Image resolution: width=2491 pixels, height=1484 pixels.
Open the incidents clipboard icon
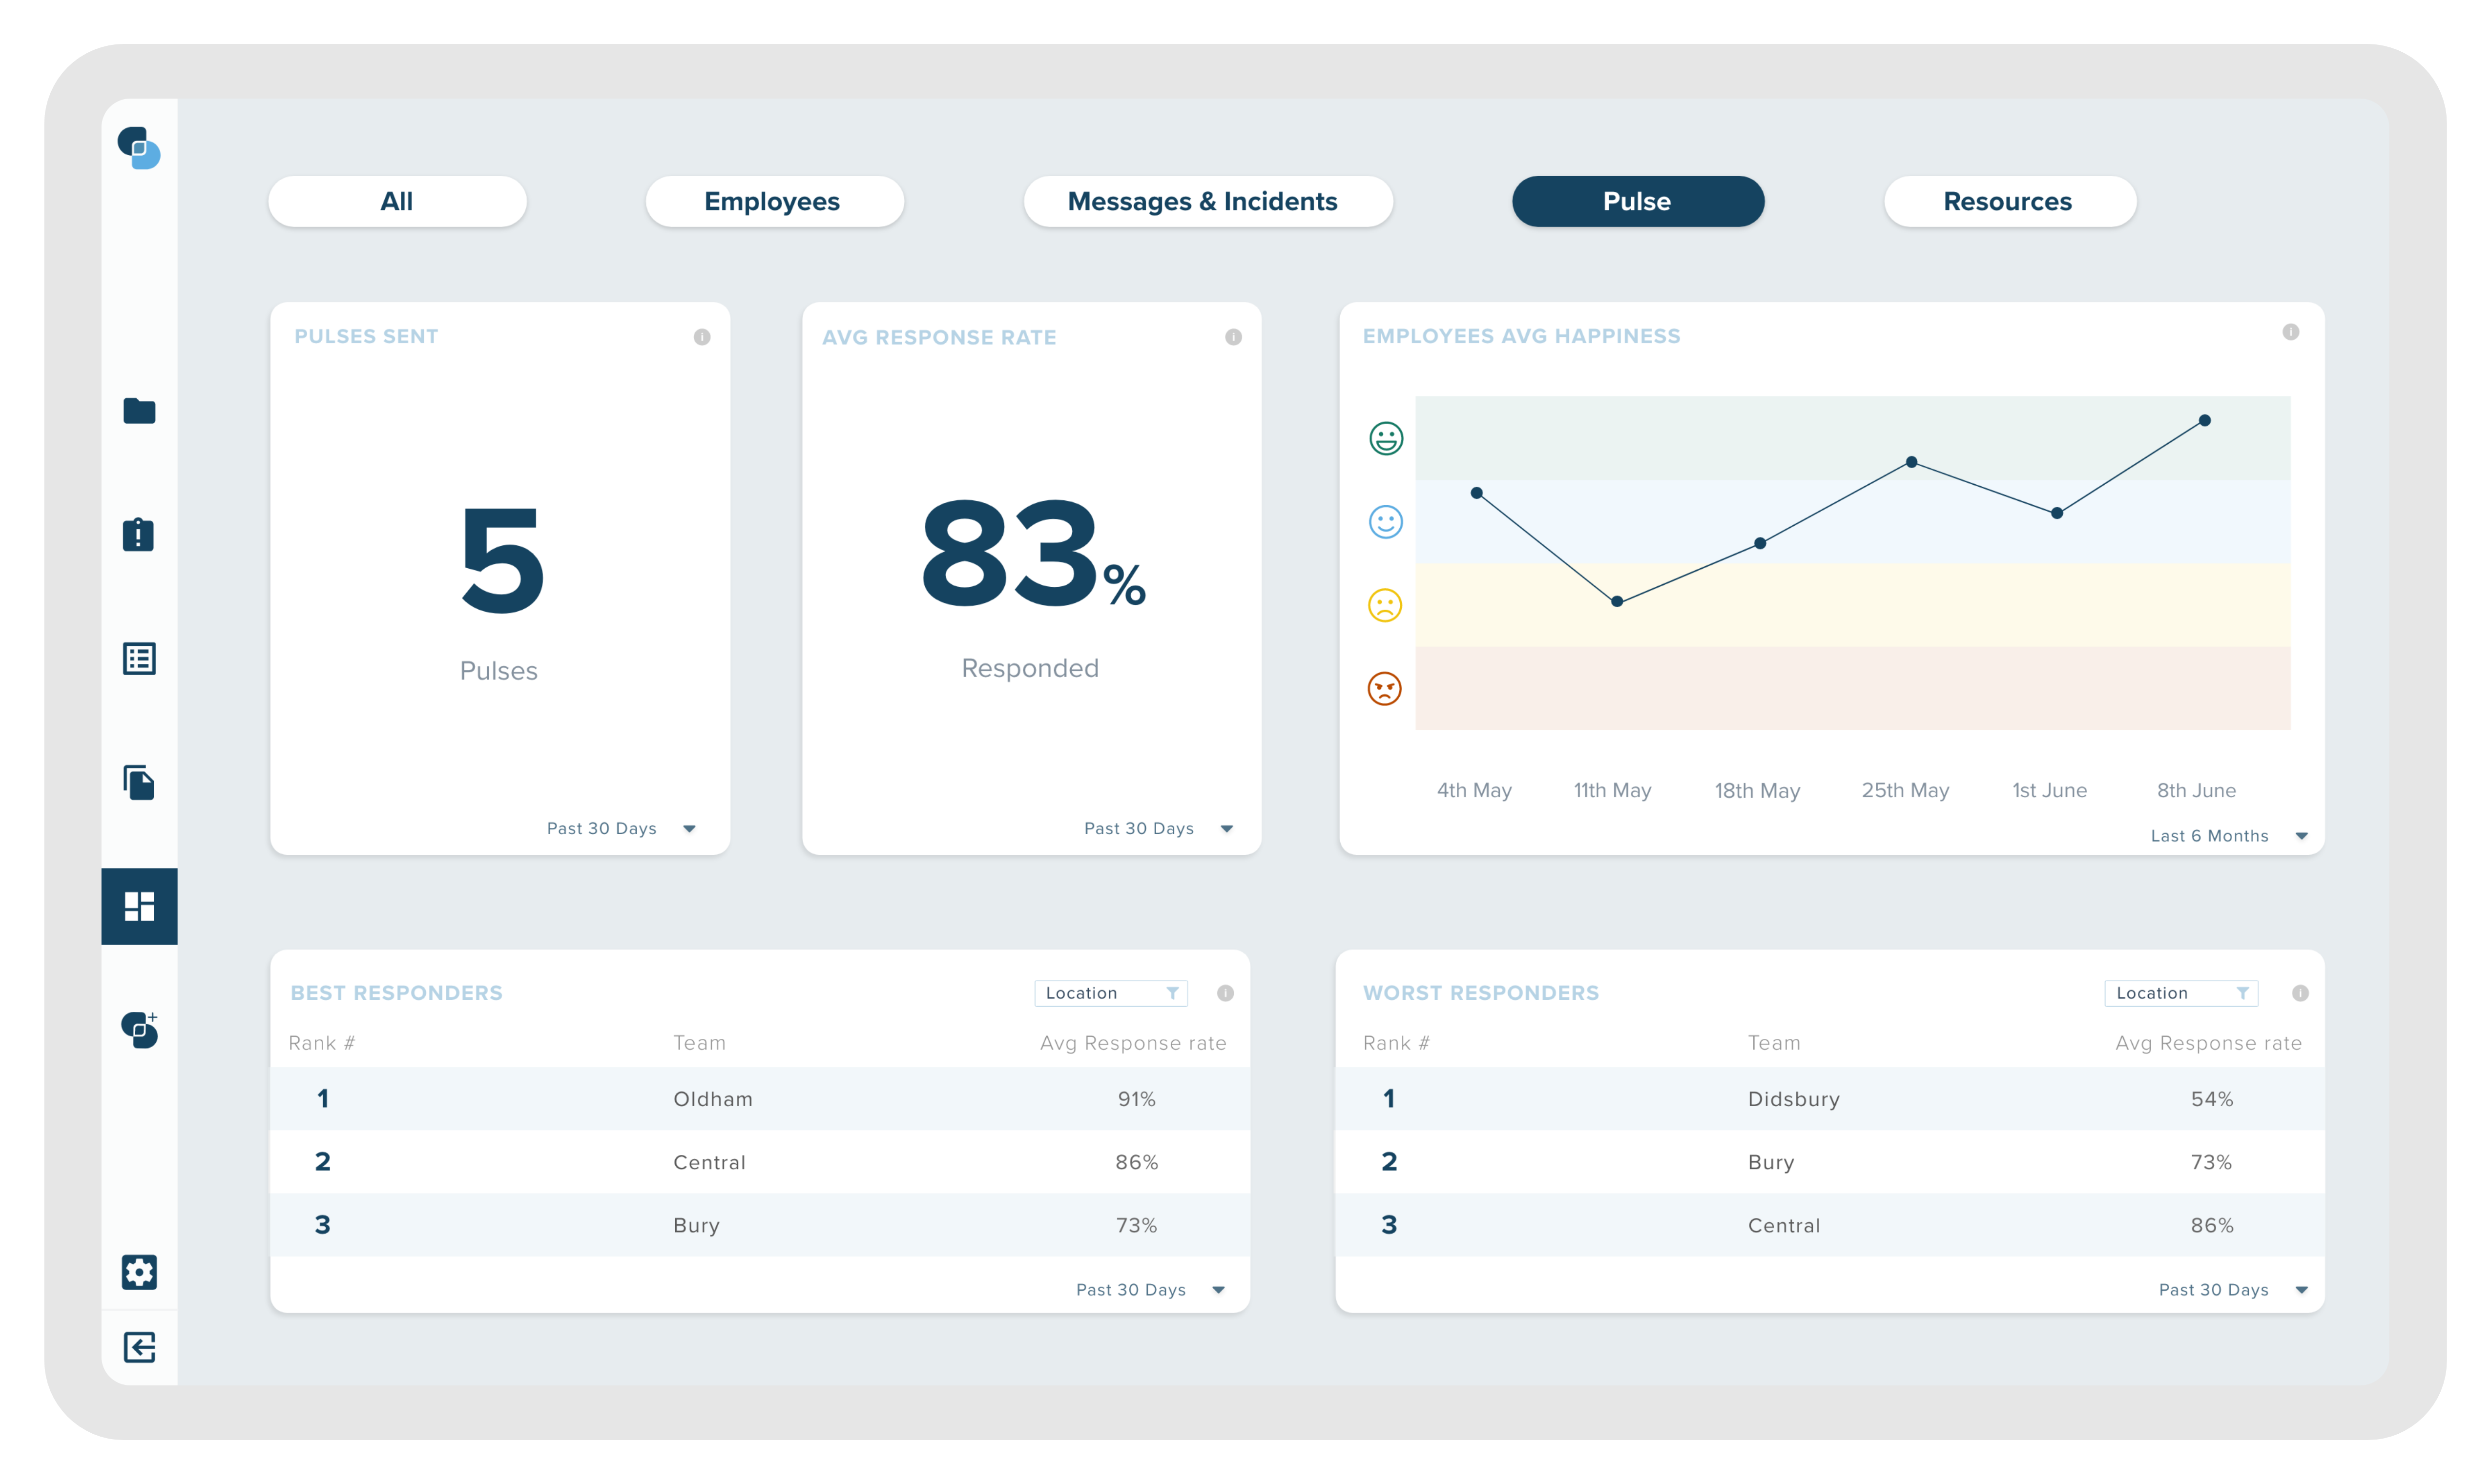pyautogui.click(x=138, y=534)
